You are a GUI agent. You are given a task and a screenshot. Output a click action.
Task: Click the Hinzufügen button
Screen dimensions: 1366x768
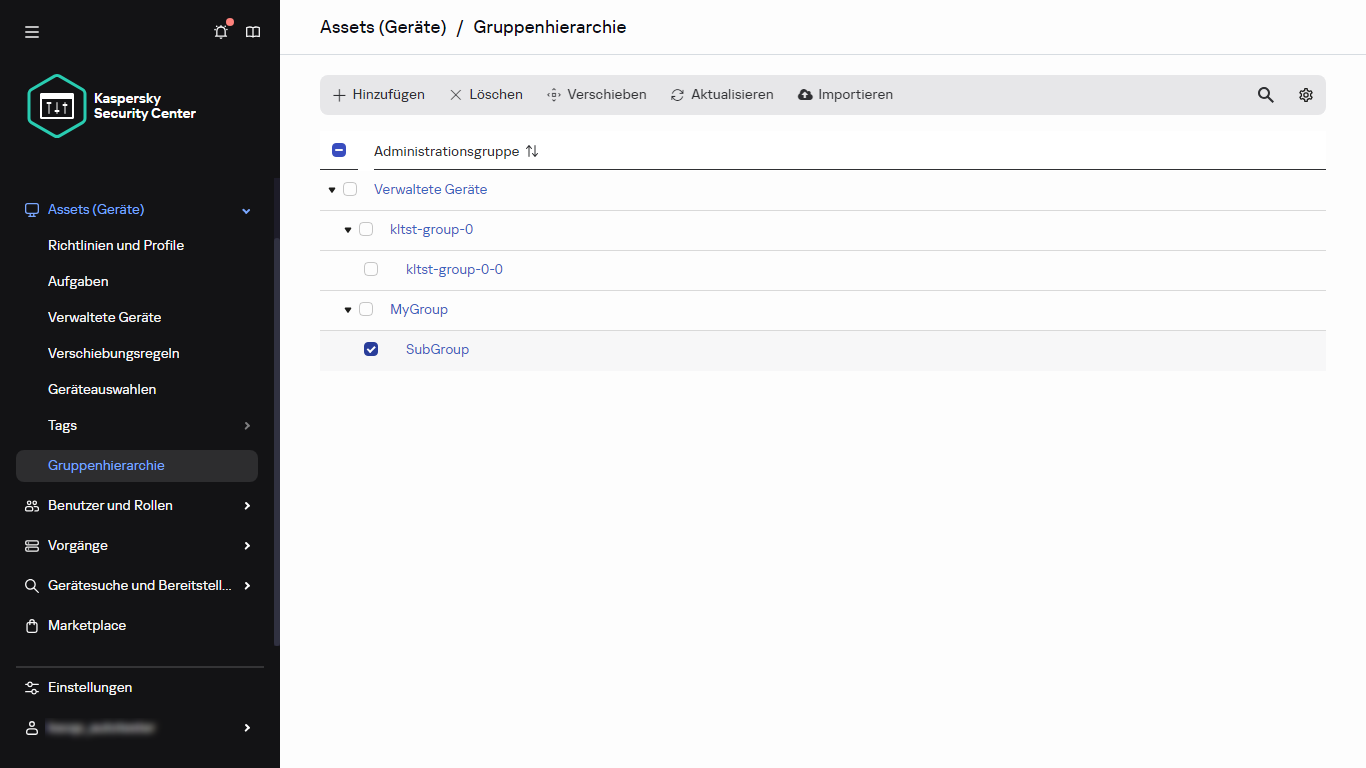coord(378,93)
